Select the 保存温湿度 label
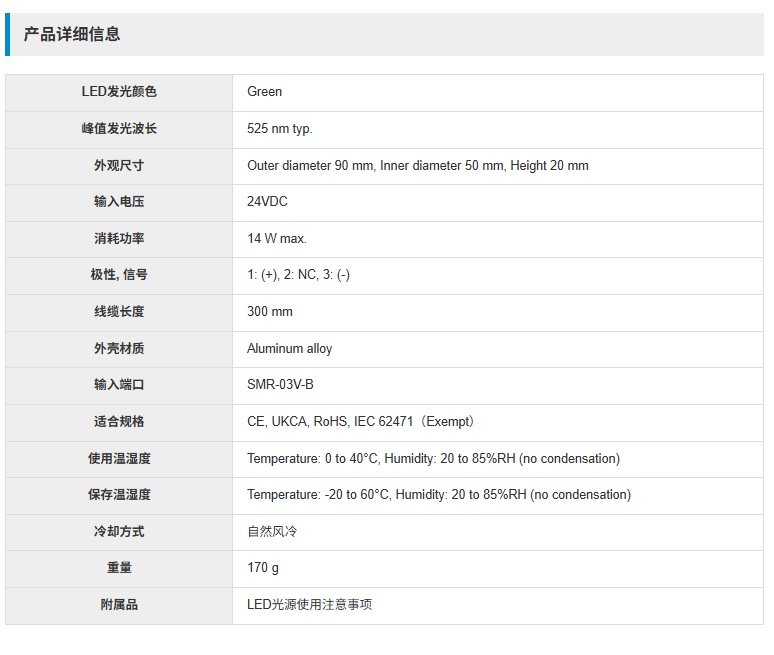774x655 pixels. pos(119,495)
